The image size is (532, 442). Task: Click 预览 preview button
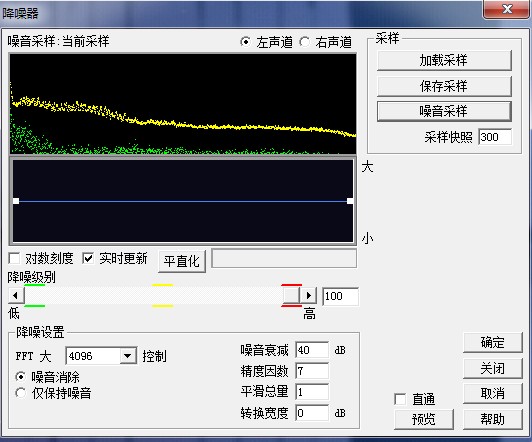pos(424,420)
